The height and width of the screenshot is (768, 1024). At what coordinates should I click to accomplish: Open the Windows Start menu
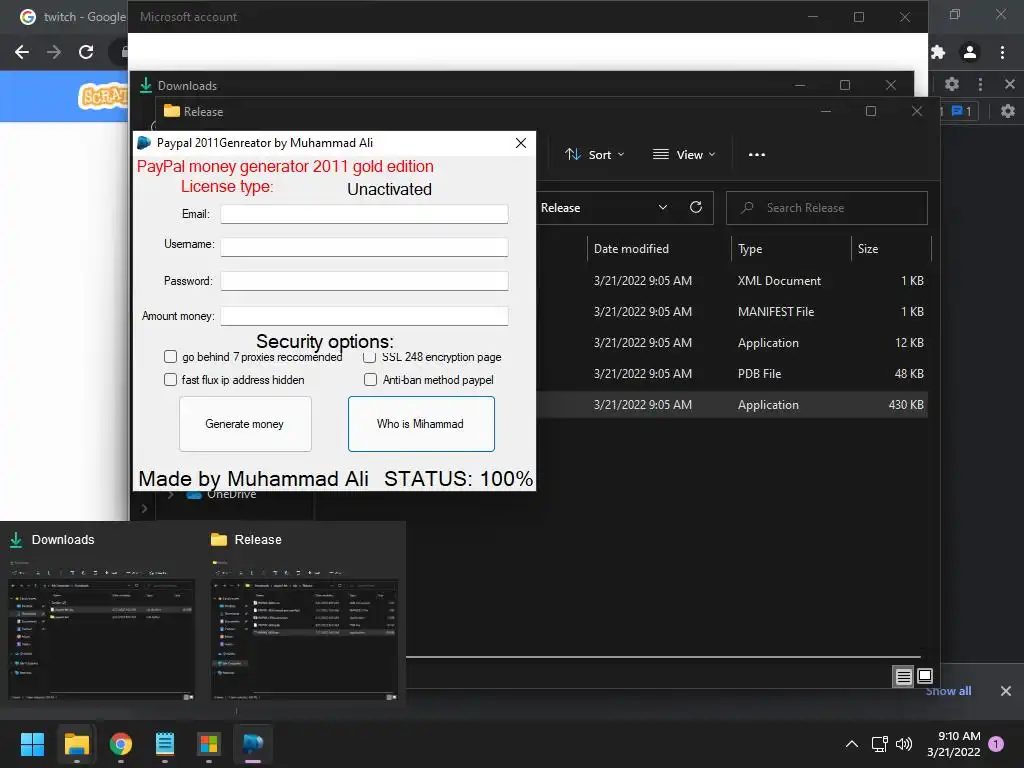(32, 744)
